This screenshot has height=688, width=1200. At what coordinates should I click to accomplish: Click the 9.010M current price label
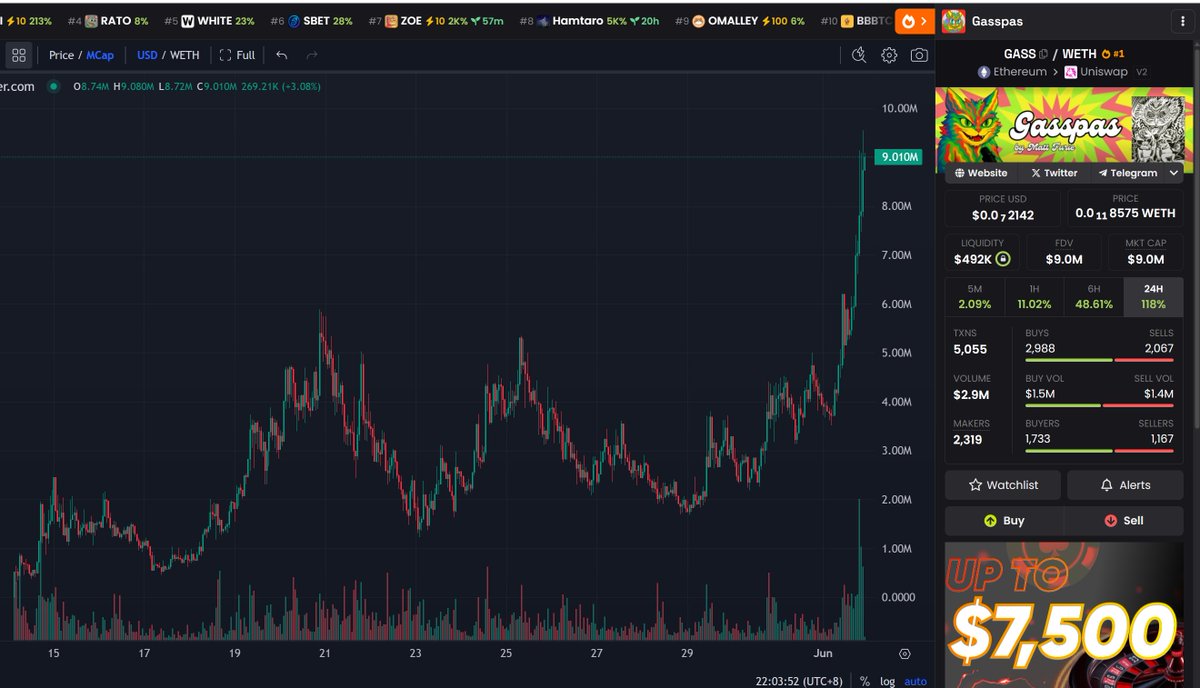point(898,157)
